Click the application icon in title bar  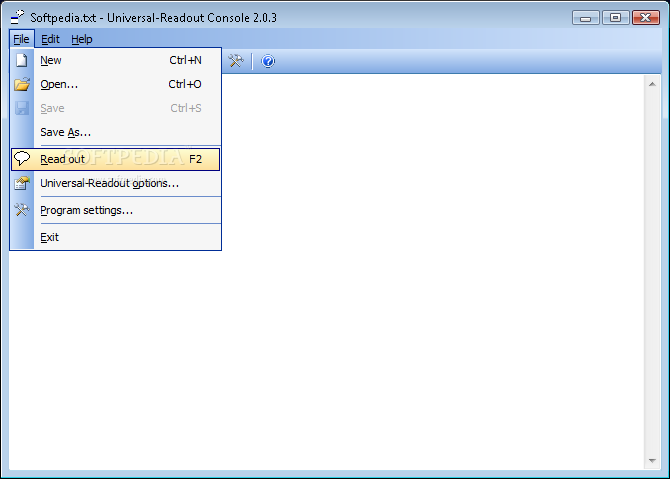18,18
